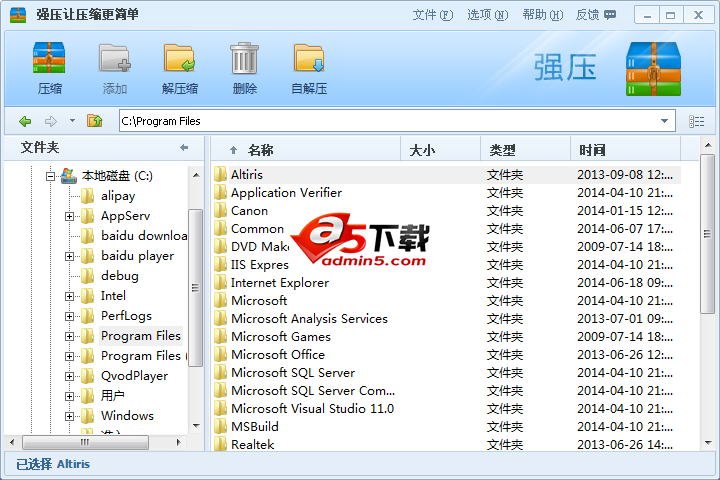720x480 pixels.
Task: Expand the baidu player tree folder
Action: coord(69,256)
